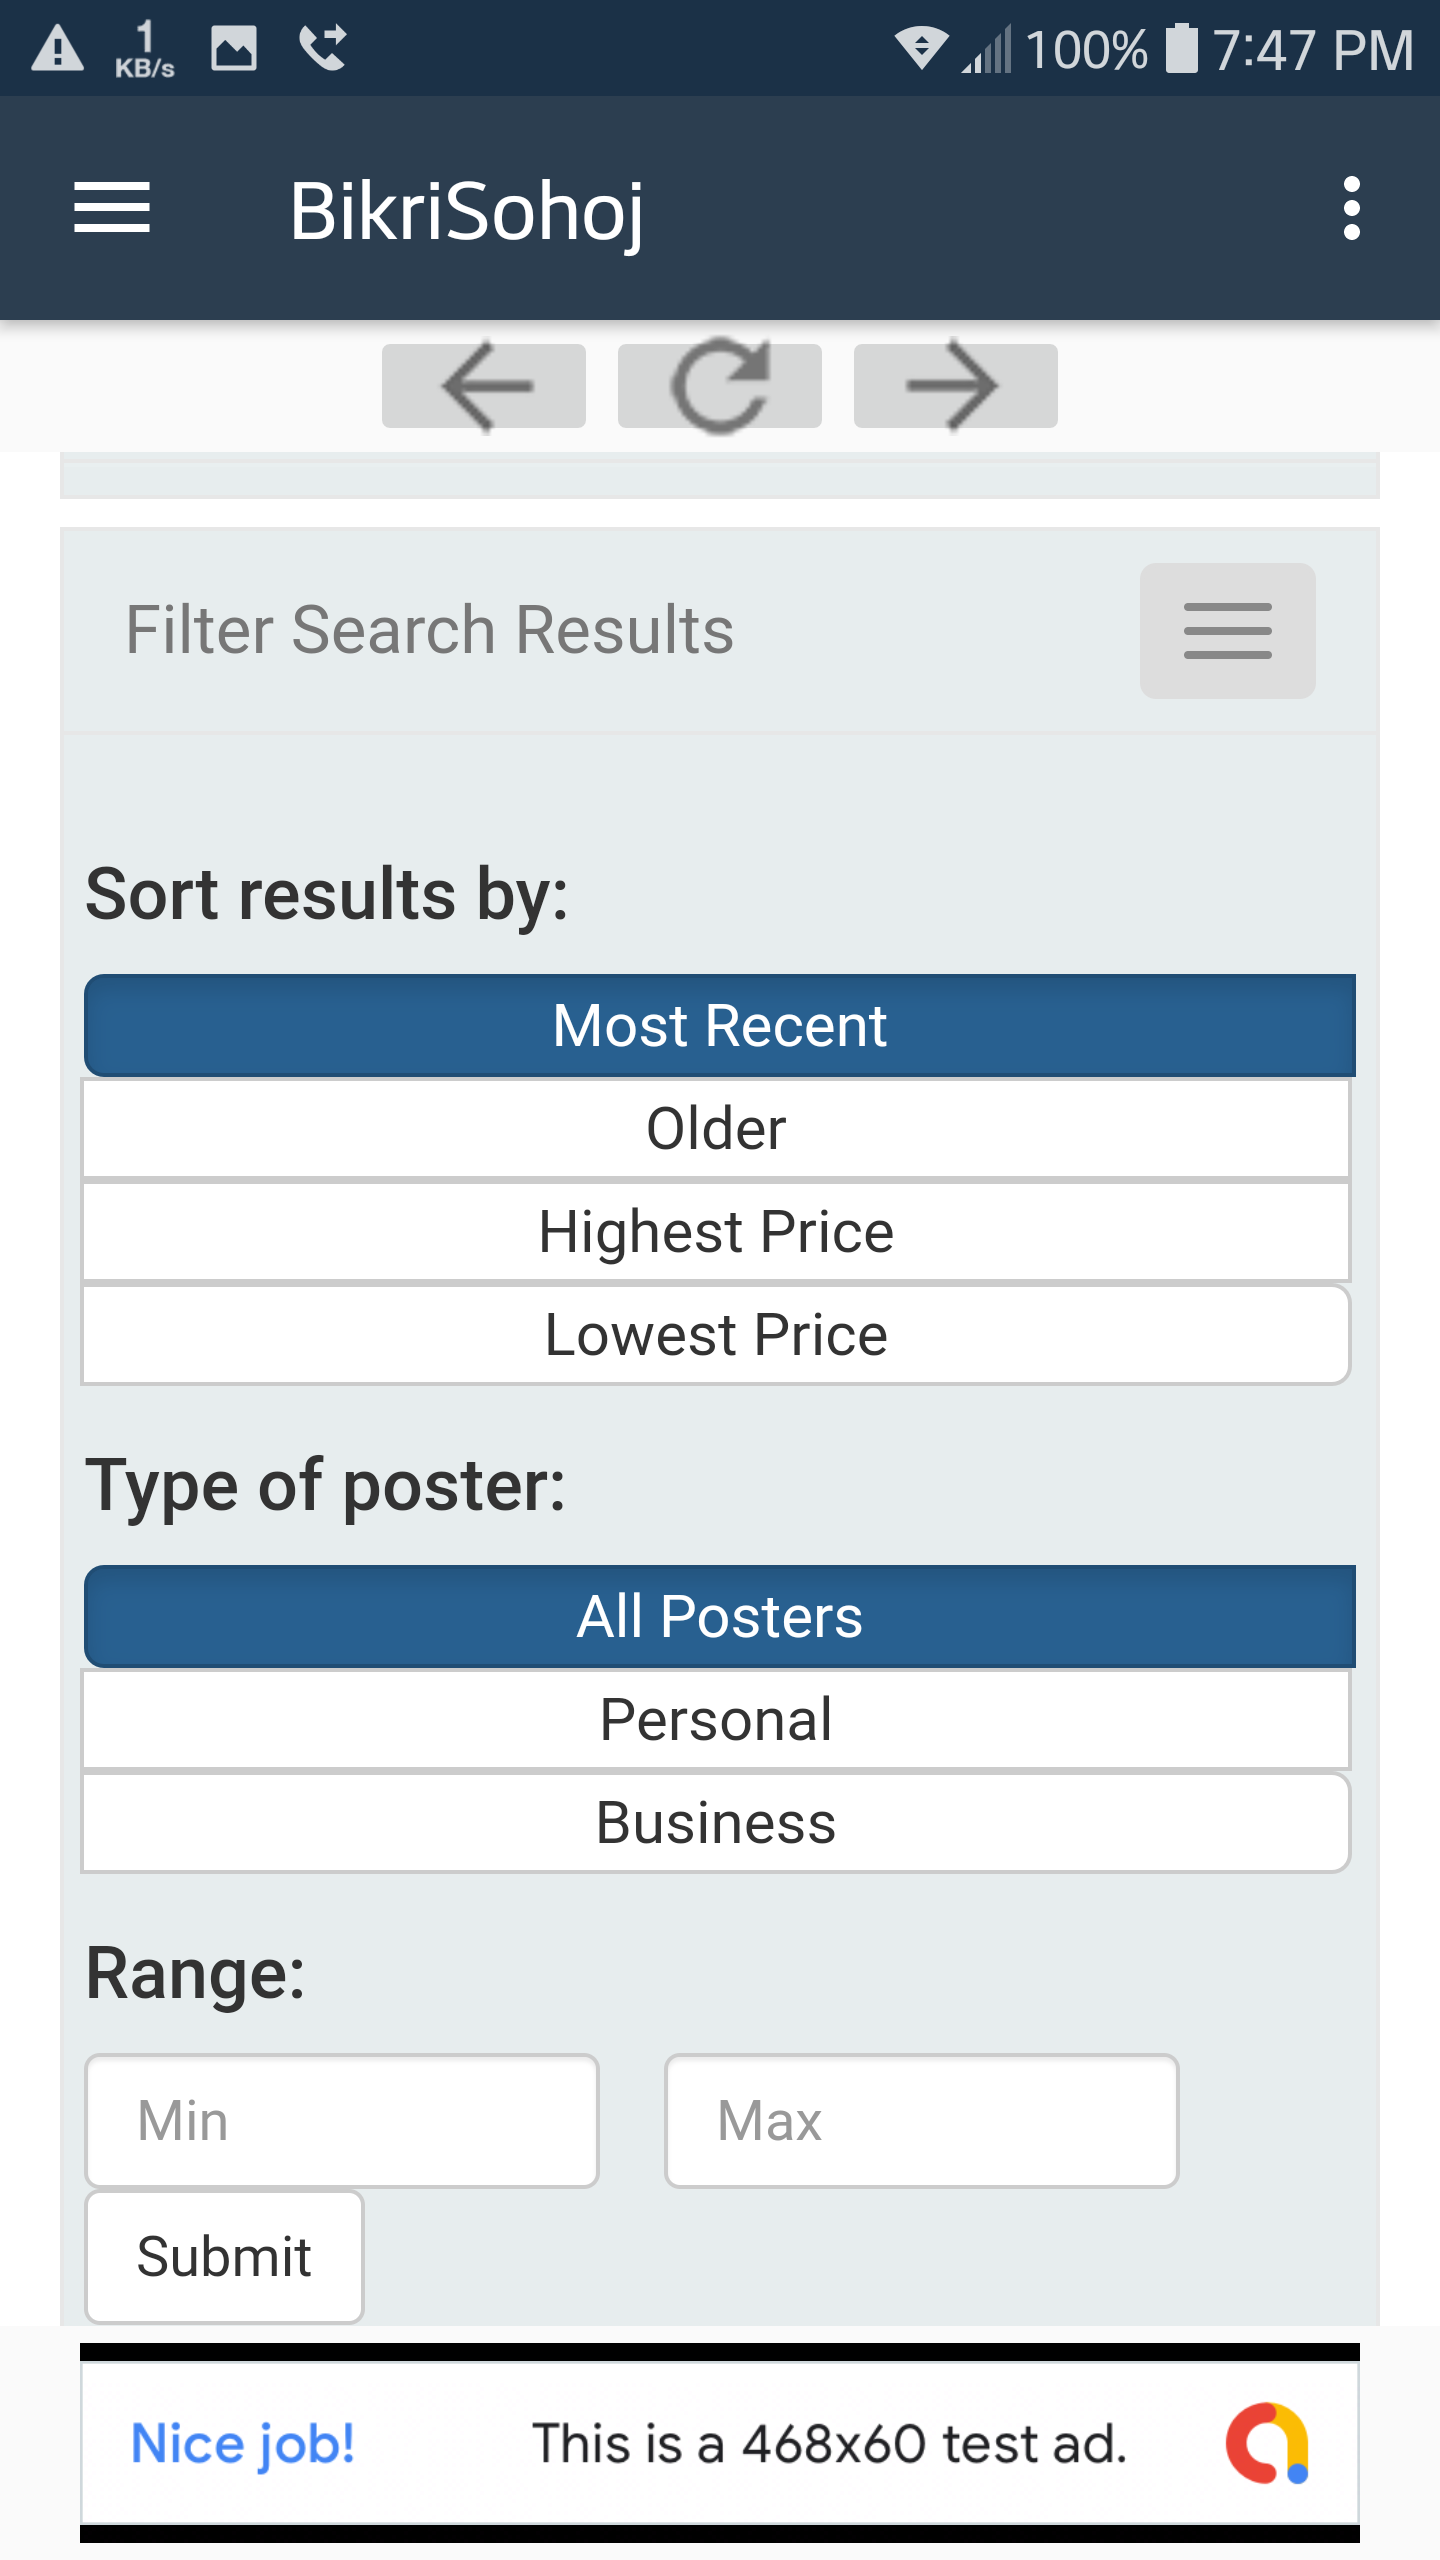
Task: Go back with the left arrow
Action: click(x=484, y=386)
